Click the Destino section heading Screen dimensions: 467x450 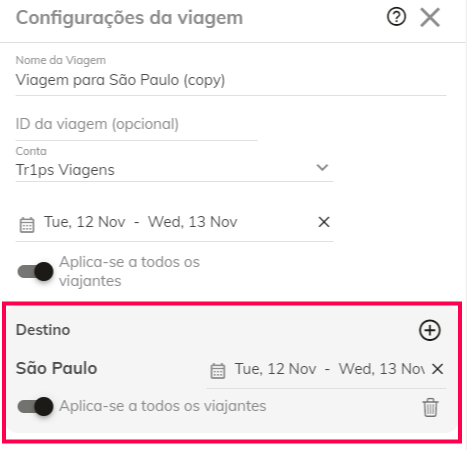pyautogui.click(x=43, y=330)
